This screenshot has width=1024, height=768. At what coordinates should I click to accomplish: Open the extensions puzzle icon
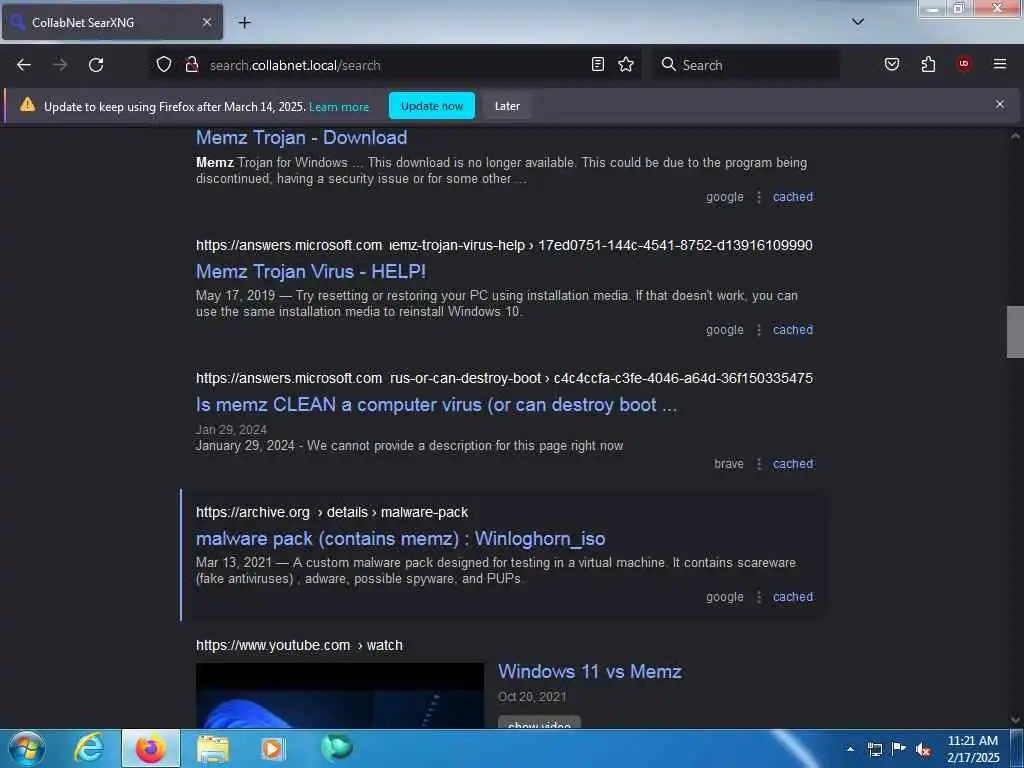coord(928,64)
